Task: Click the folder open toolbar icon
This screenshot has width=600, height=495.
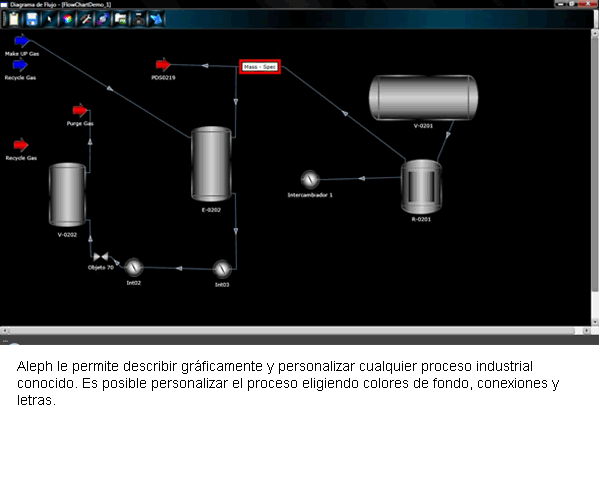Action: click(120, 18)
